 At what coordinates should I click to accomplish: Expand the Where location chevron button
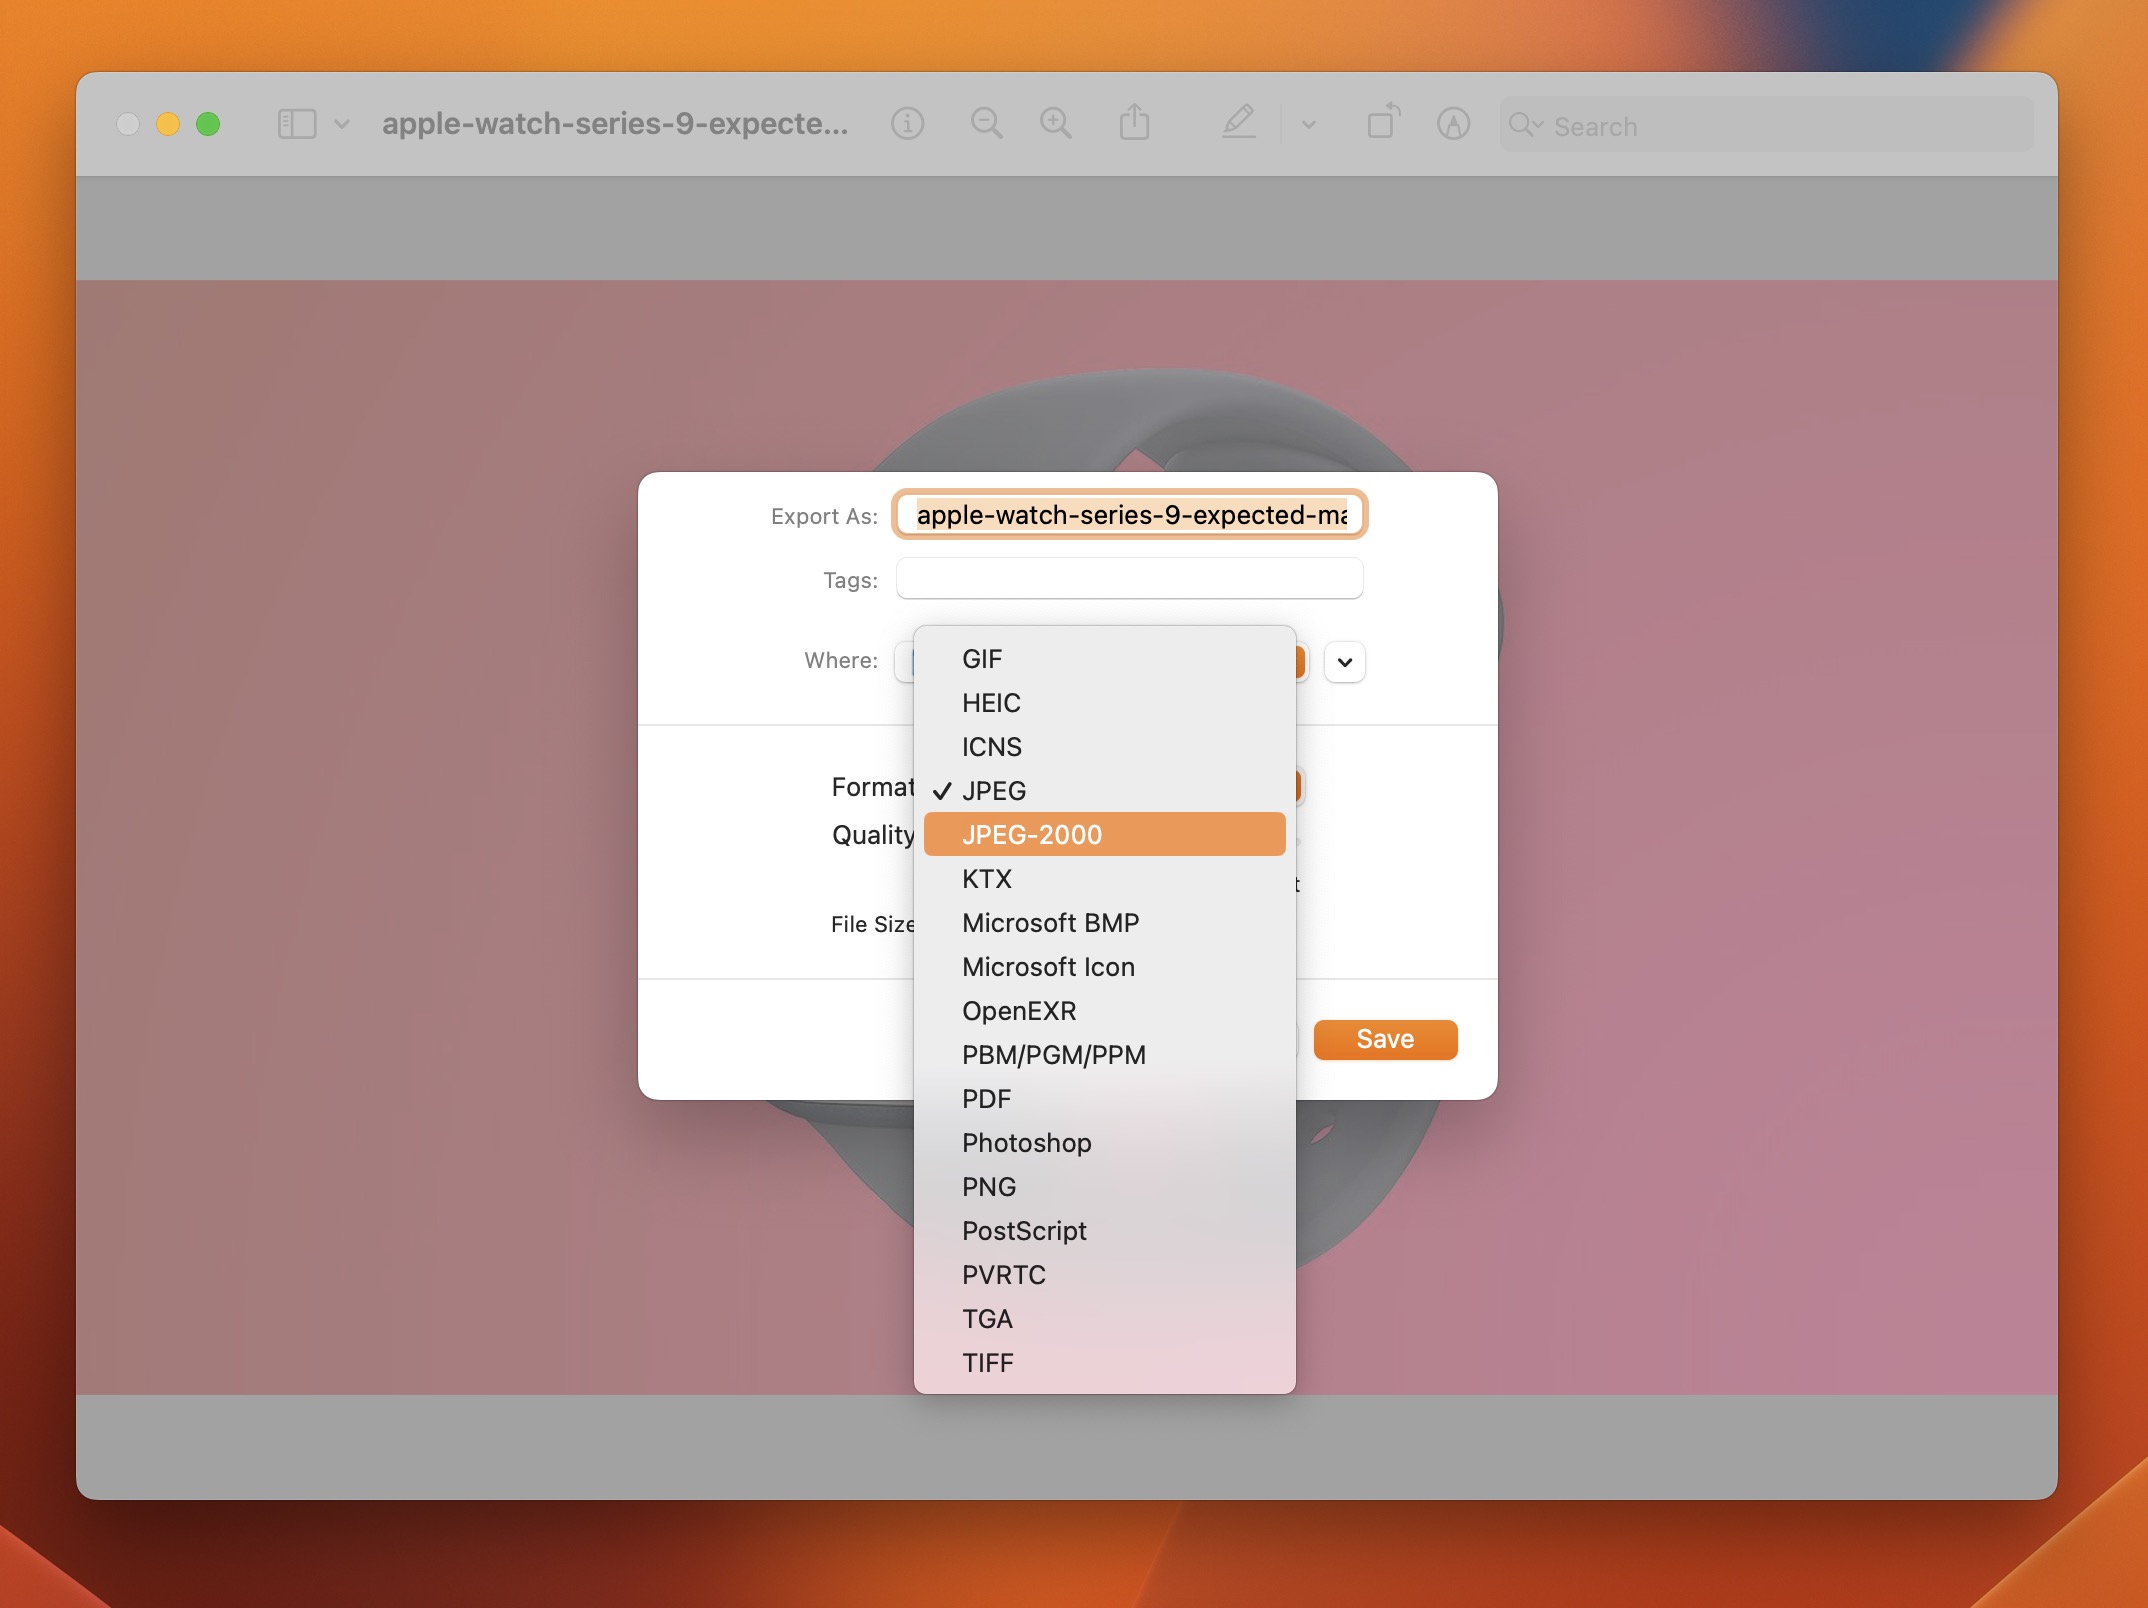coord(1344,662)
